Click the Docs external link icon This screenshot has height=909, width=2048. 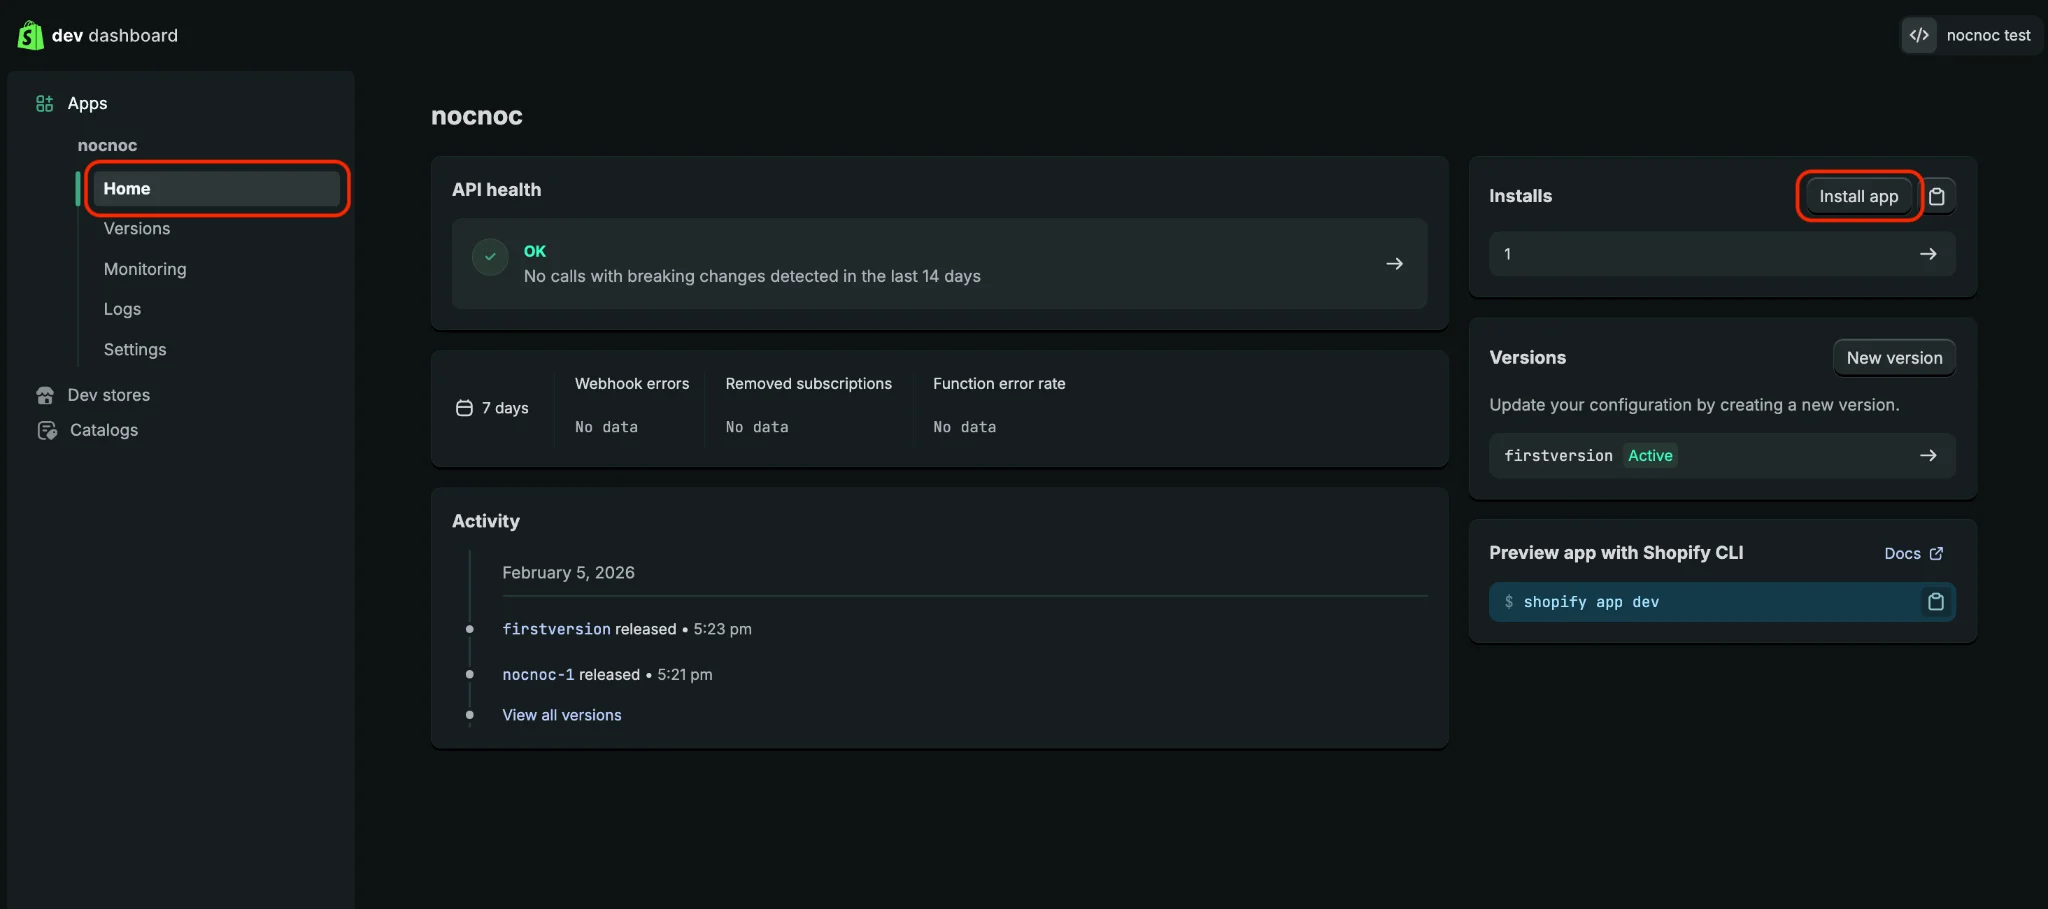click(x=1936, y=554)
